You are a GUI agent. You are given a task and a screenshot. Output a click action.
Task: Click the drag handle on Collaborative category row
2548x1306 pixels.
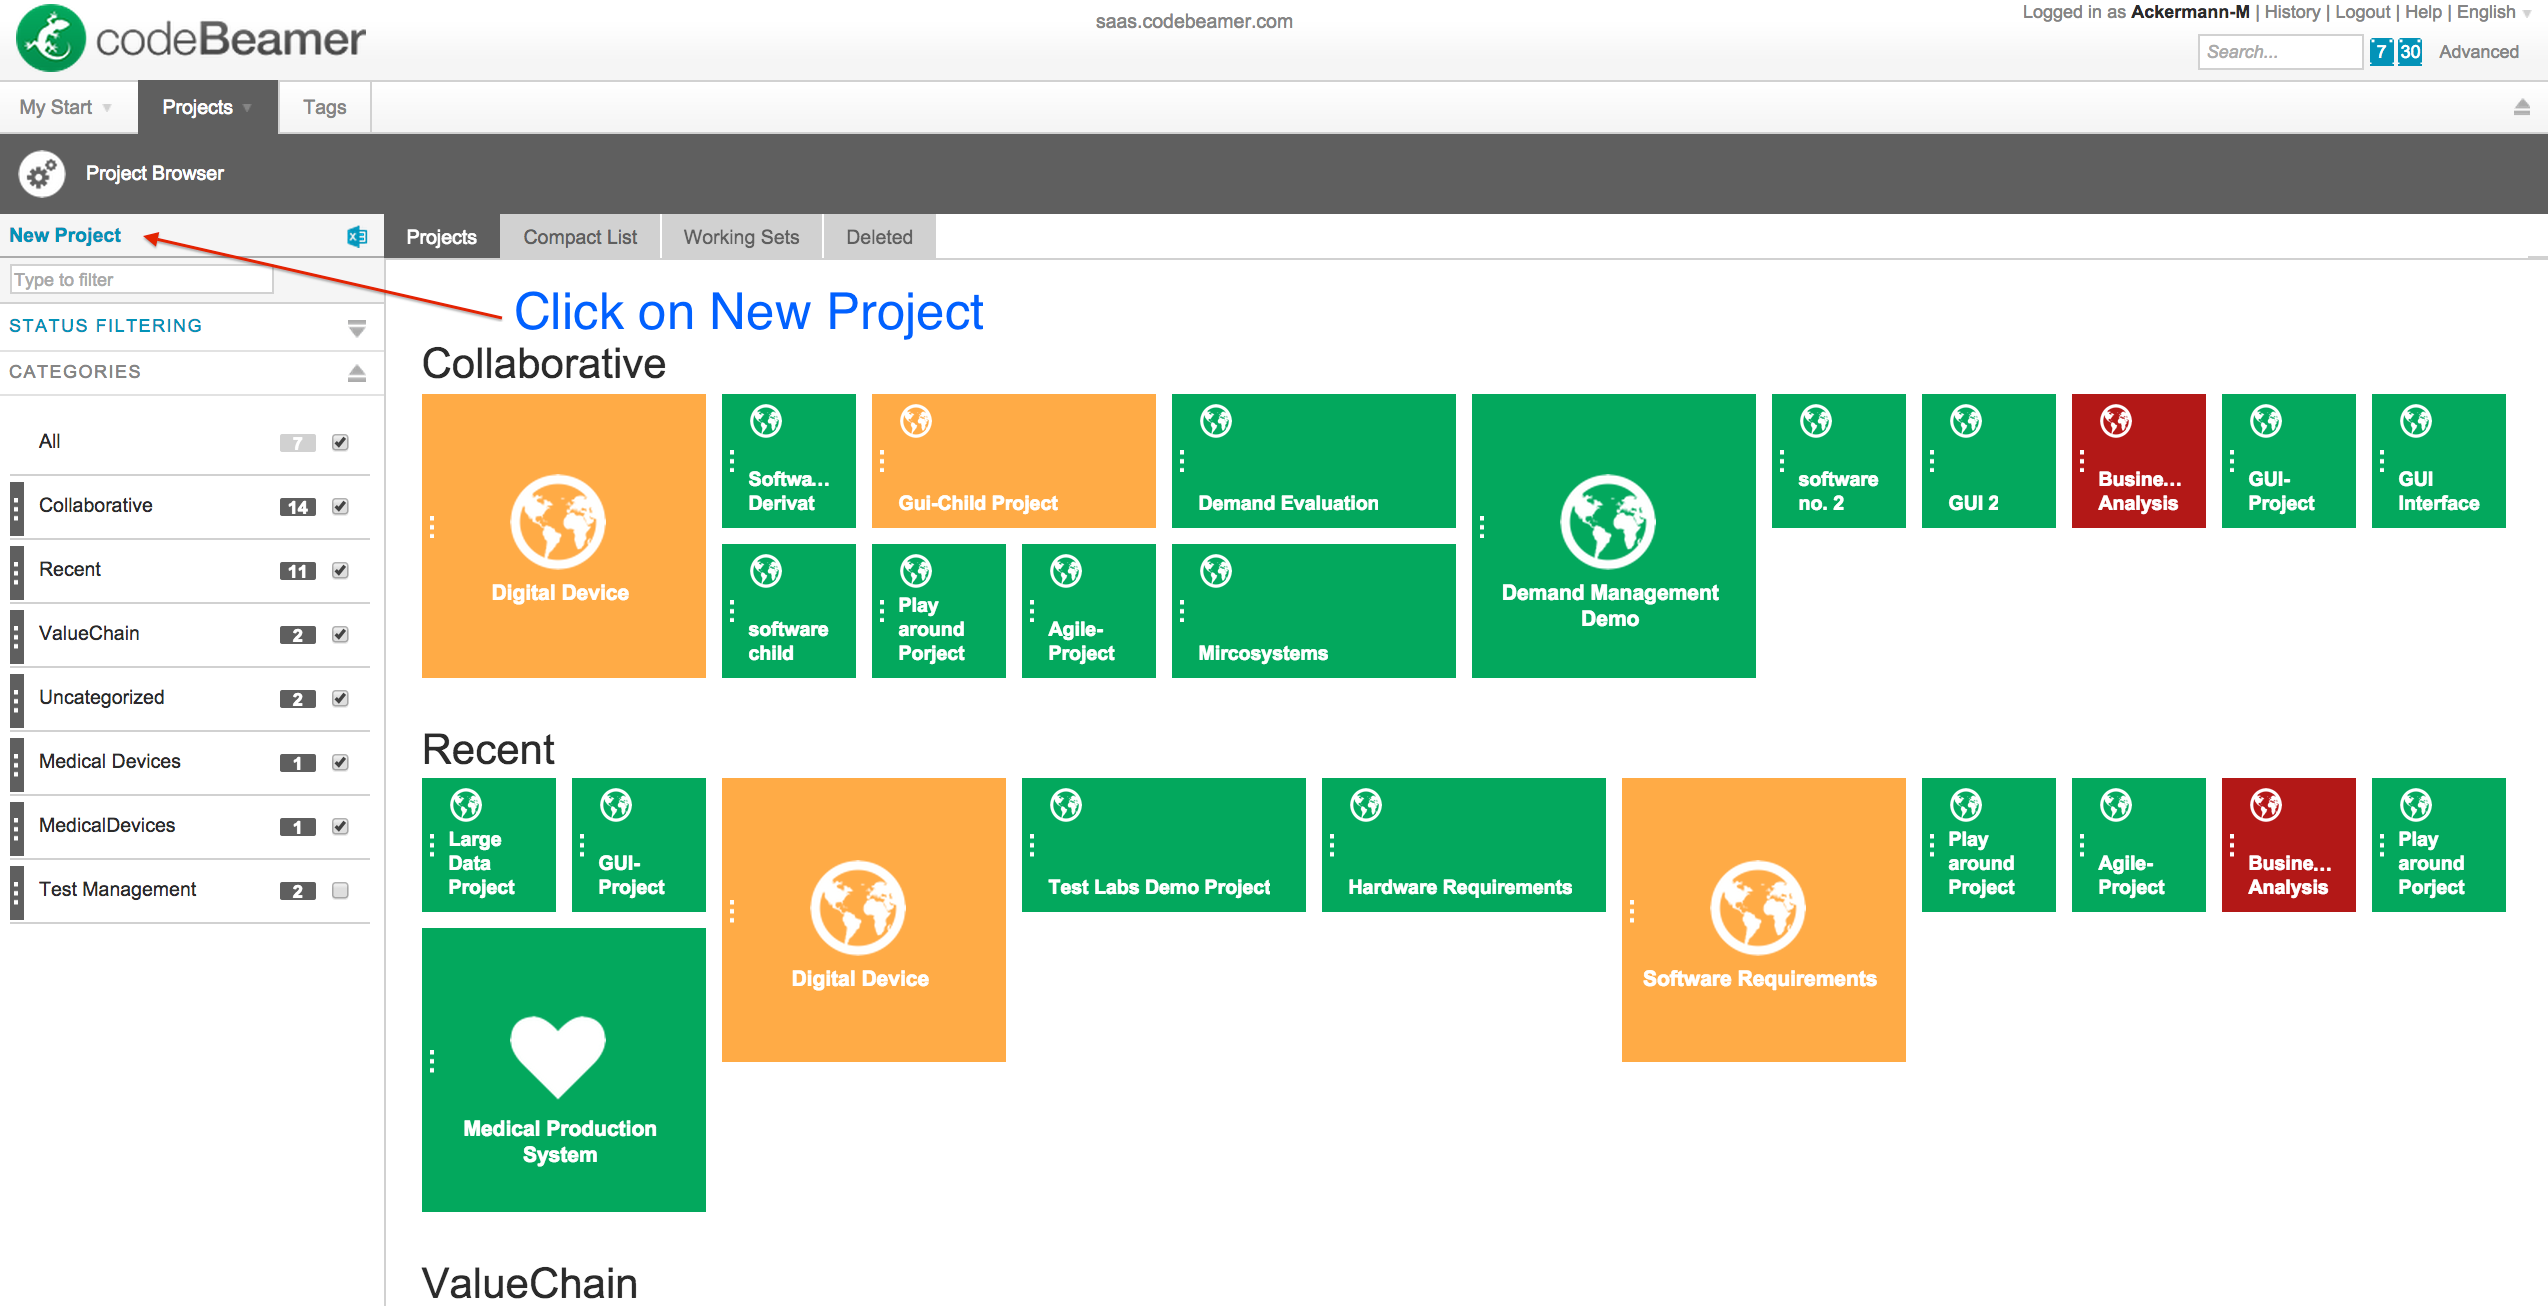coord(16,507)
